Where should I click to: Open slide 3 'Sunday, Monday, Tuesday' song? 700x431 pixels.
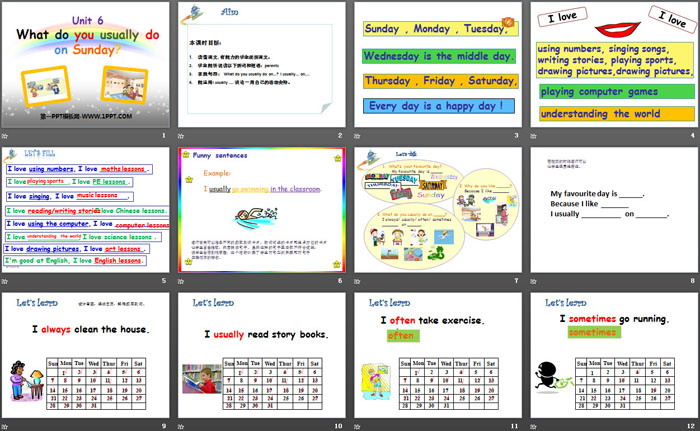(438, 65)
